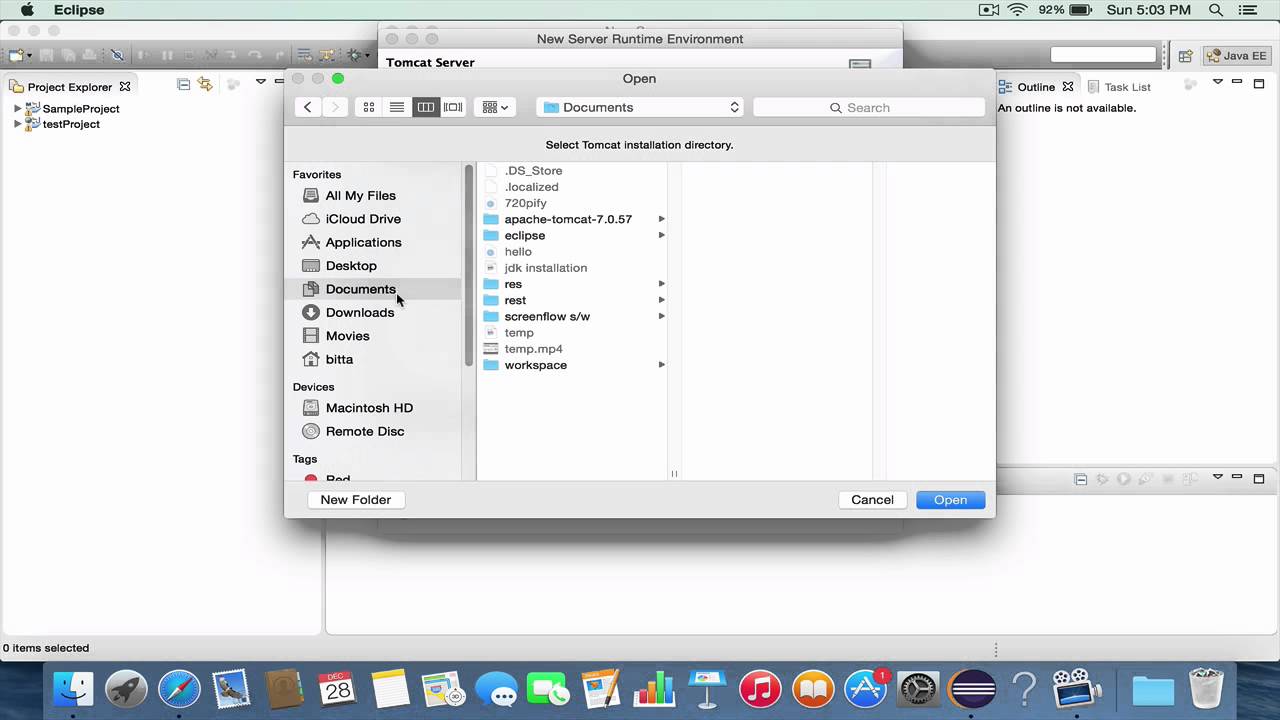Select the eclipse folder

(525, 235)
